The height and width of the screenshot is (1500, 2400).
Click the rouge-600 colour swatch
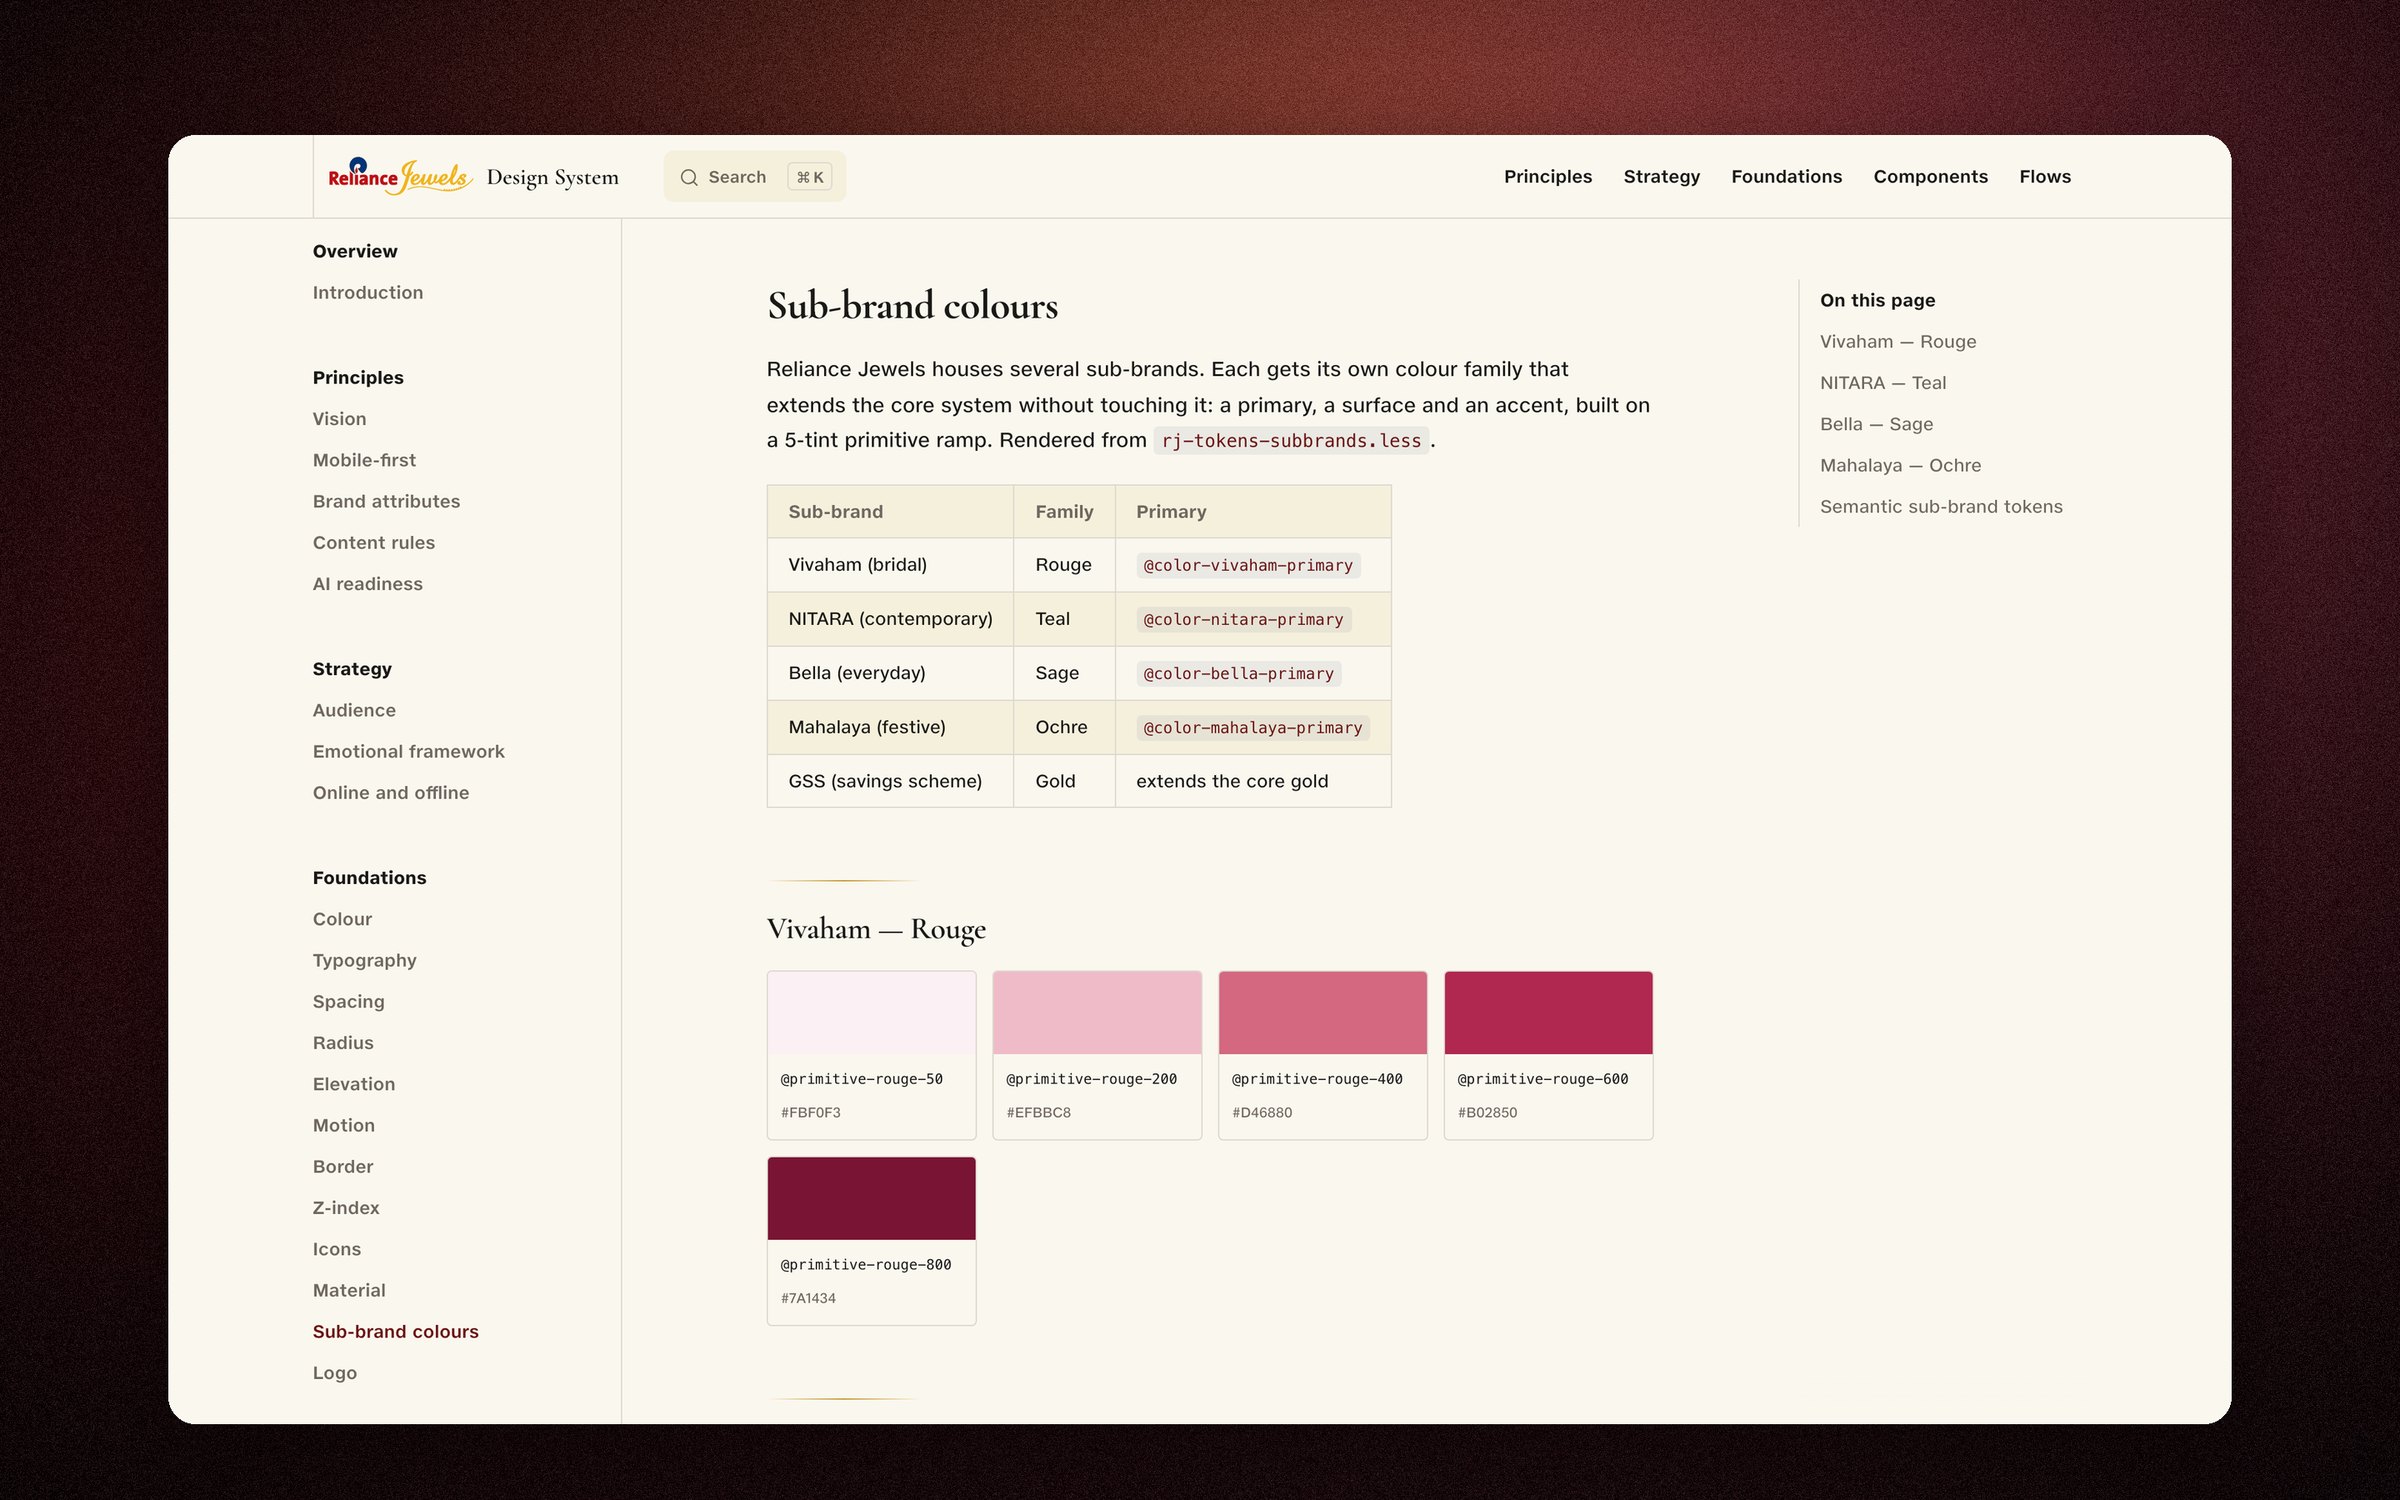point(1548,1012)
